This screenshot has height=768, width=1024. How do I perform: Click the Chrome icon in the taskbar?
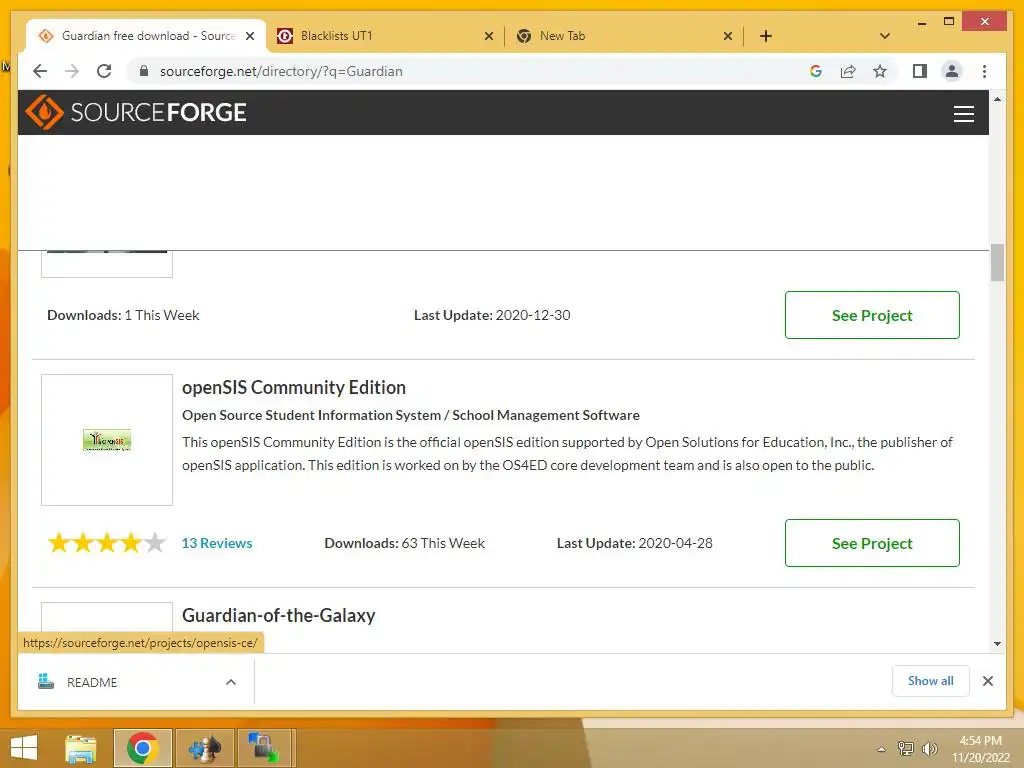point(142,748)
